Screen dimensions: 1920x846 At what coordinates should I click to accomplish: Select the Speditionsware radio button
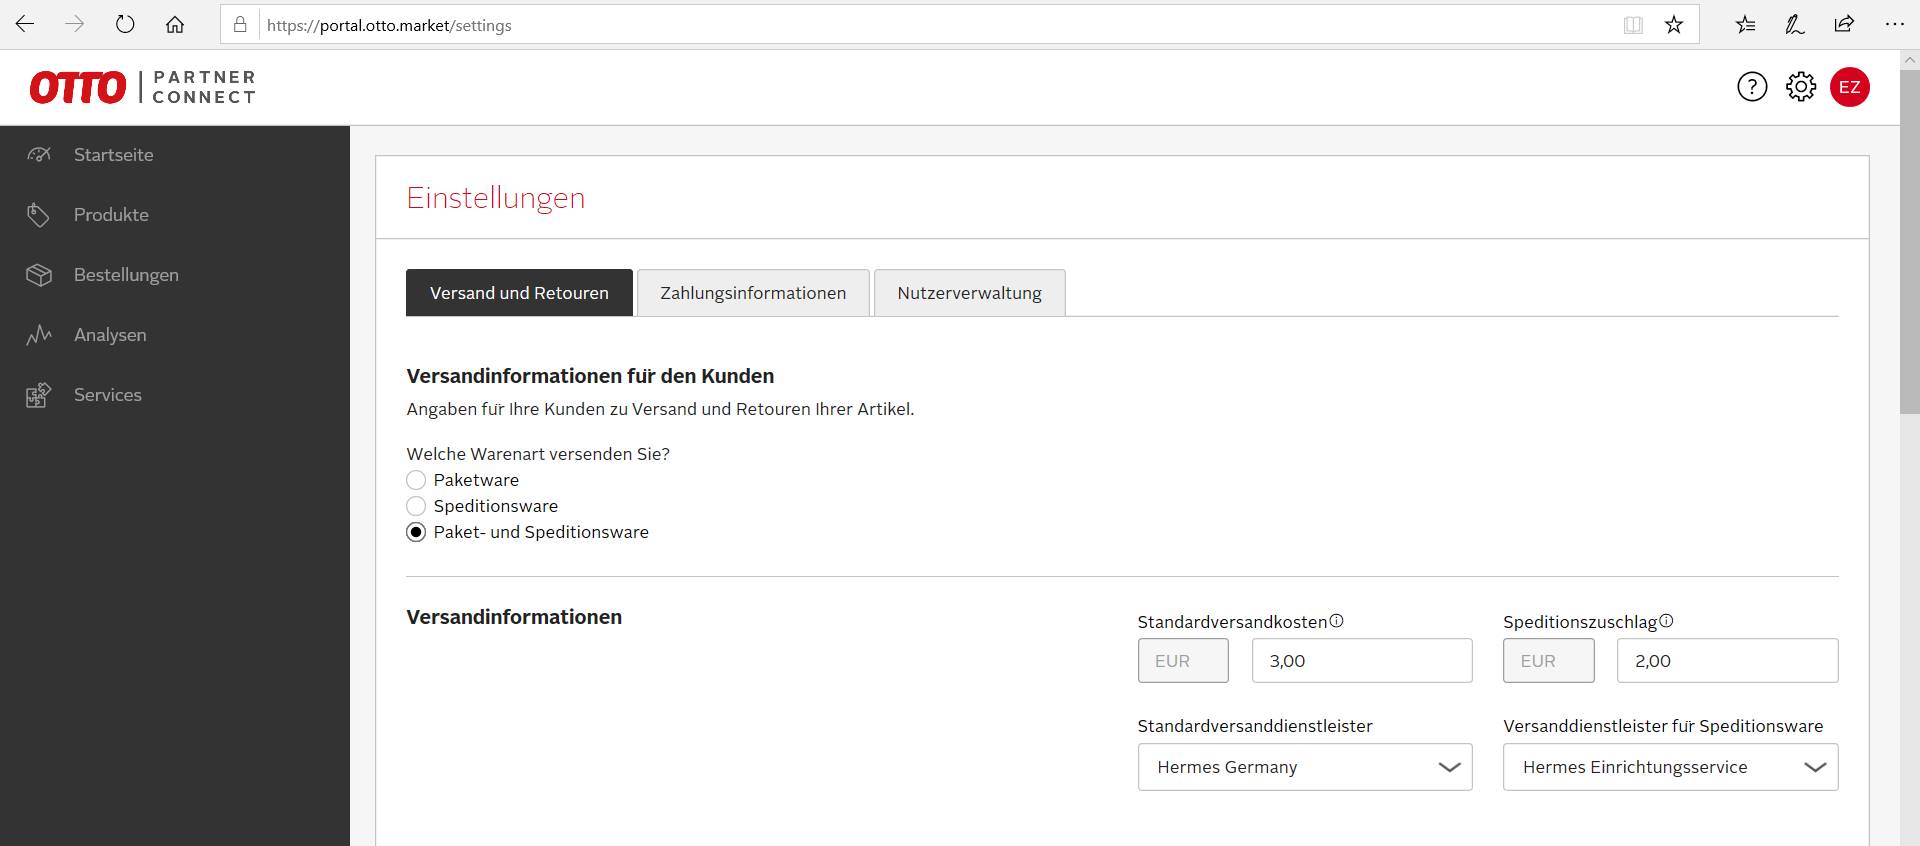click(x=416, y=506)
